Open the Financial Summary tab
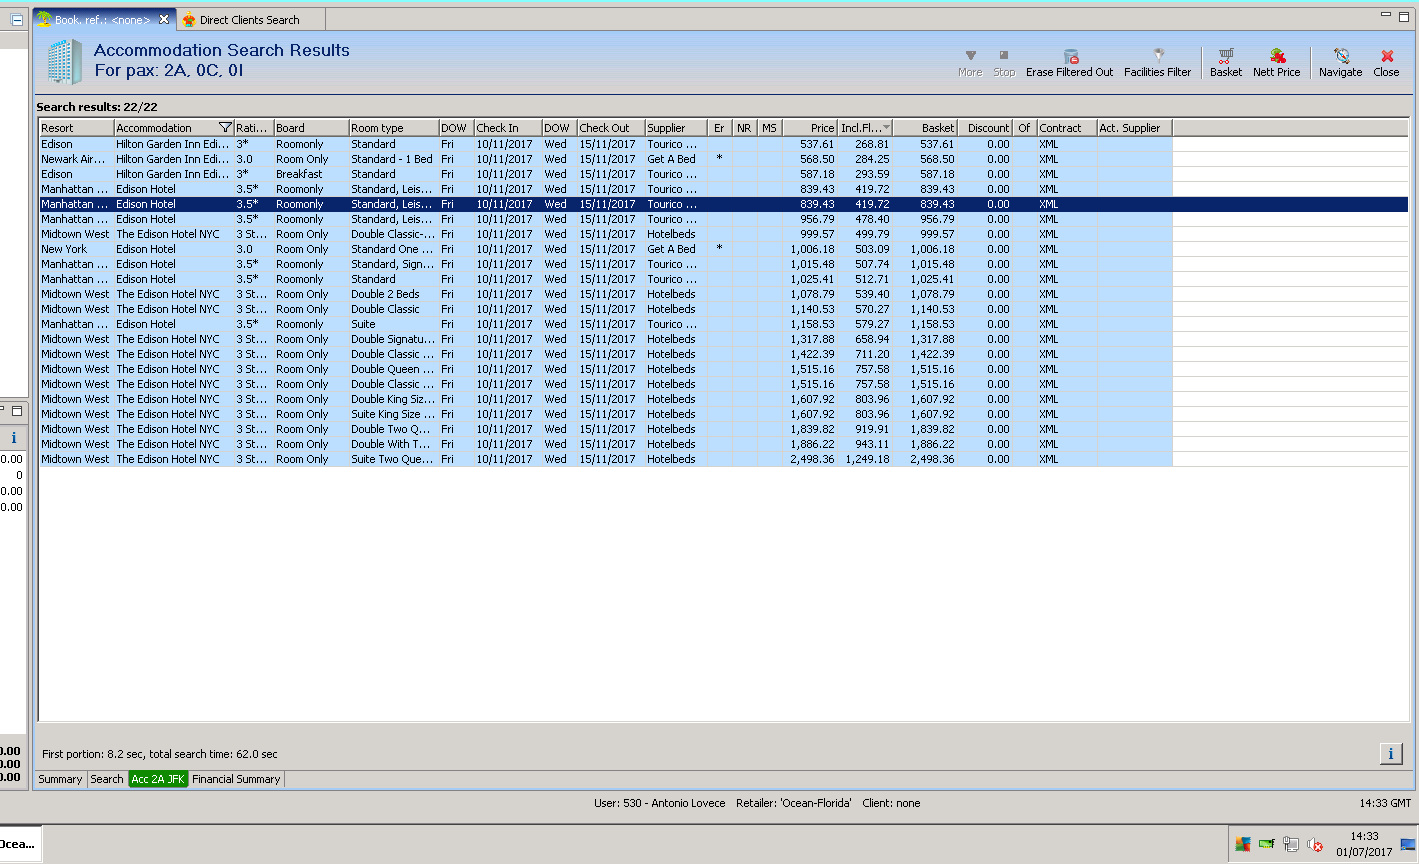This screenshot has height=864, width=1419. tap(236, 779)
